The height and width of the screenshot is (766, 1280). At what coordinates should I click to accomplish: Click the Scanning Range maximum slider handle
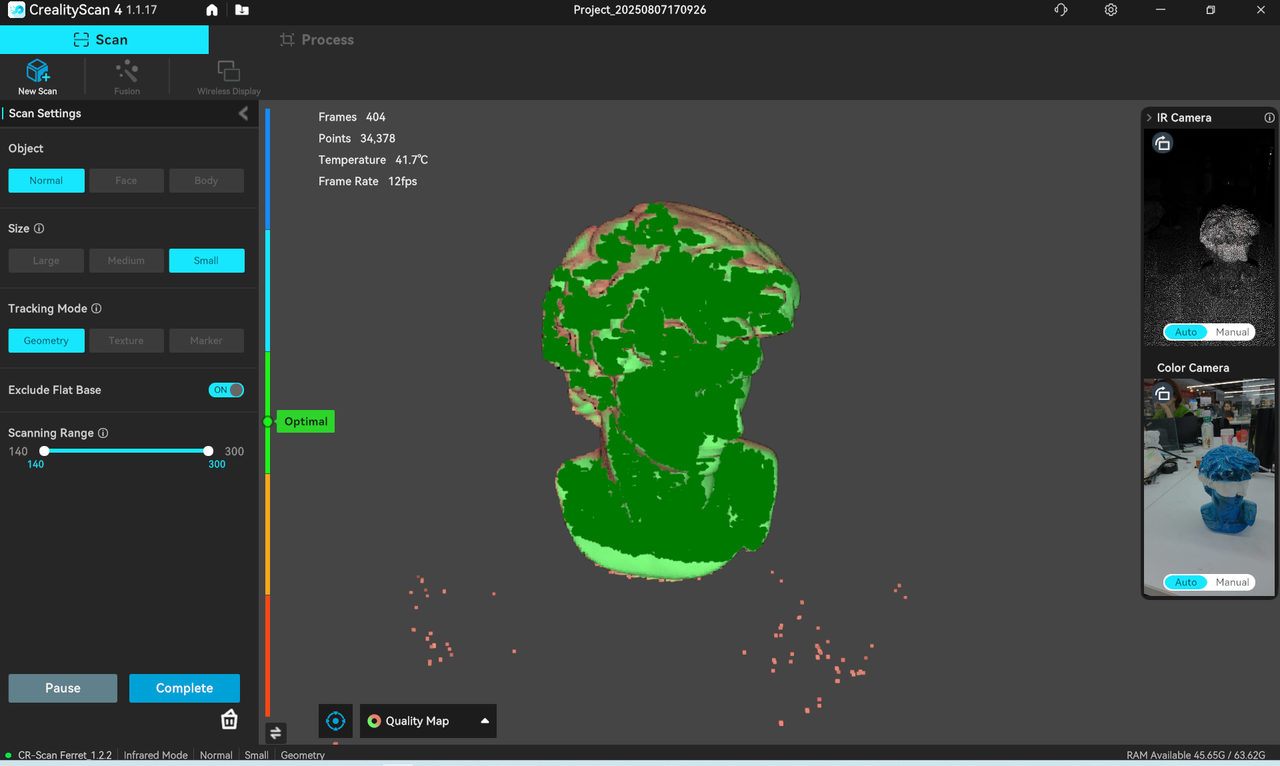[208, 451]
